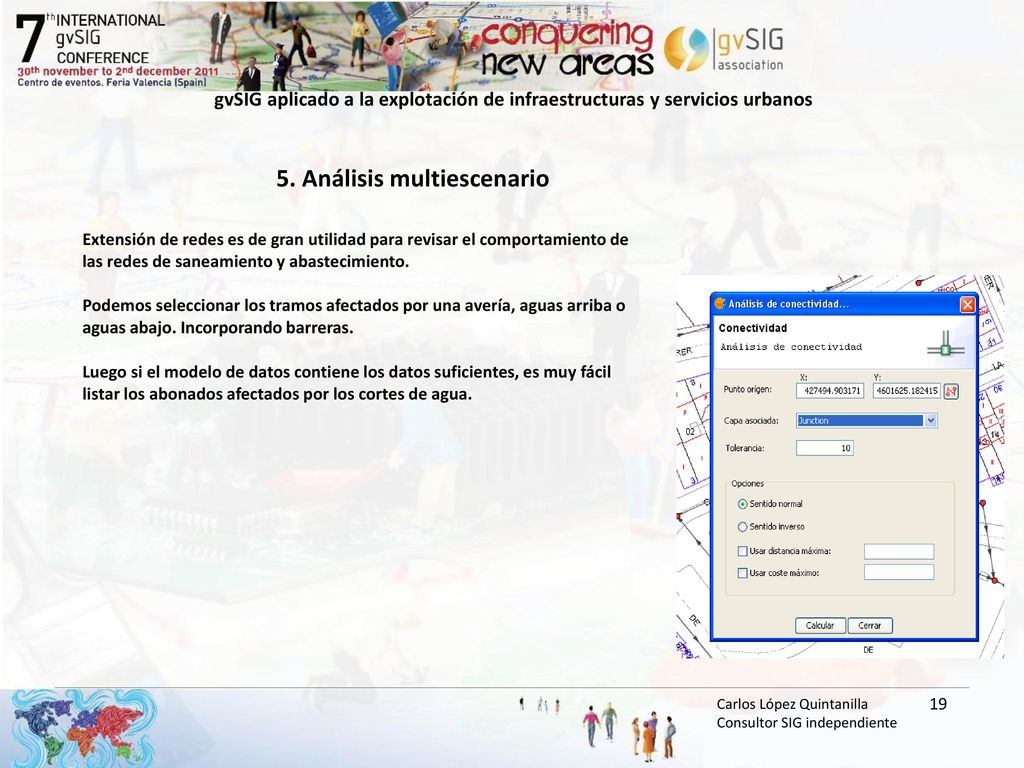Click the connectivity network icon in dialog header
Viewport: 1024px width, 768px height.
click(x=945, y=344)
